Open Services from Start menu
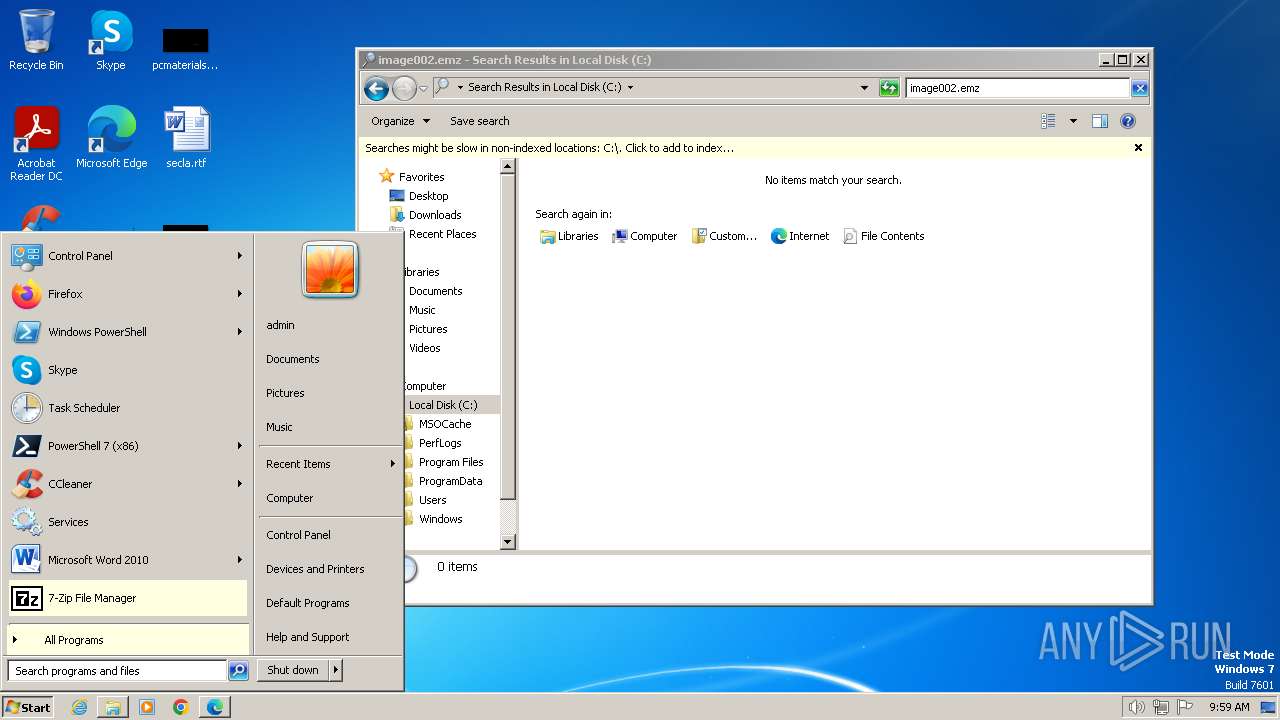1280x720 pixels. (x=127, y=522)
